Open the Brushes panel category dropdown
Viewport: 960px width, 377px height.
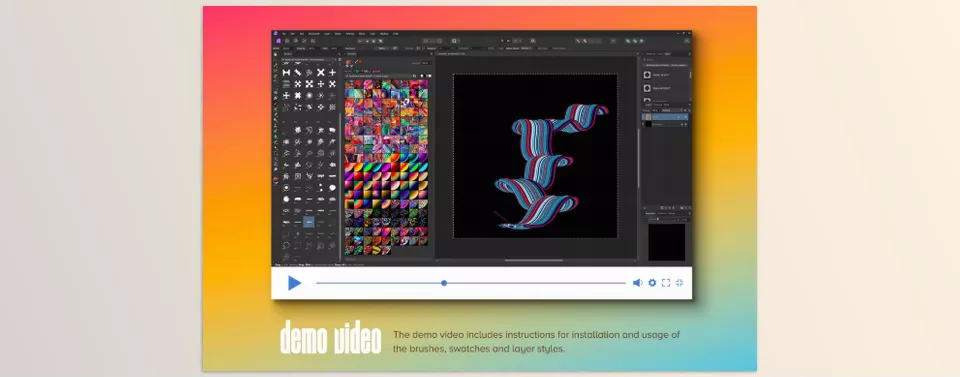point(309,60)
